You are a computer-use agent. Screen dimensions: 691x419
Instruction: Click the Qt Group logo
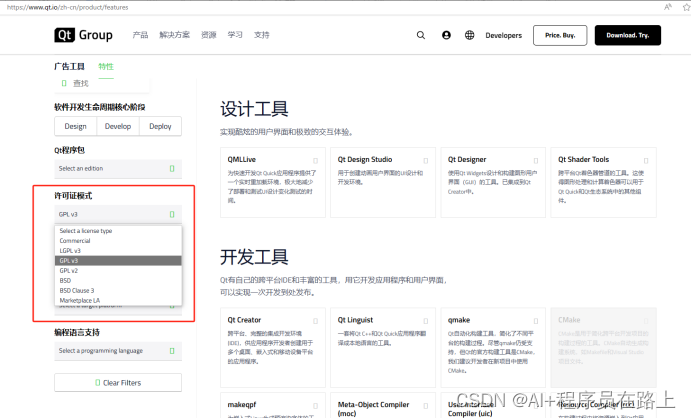point(83,35)
